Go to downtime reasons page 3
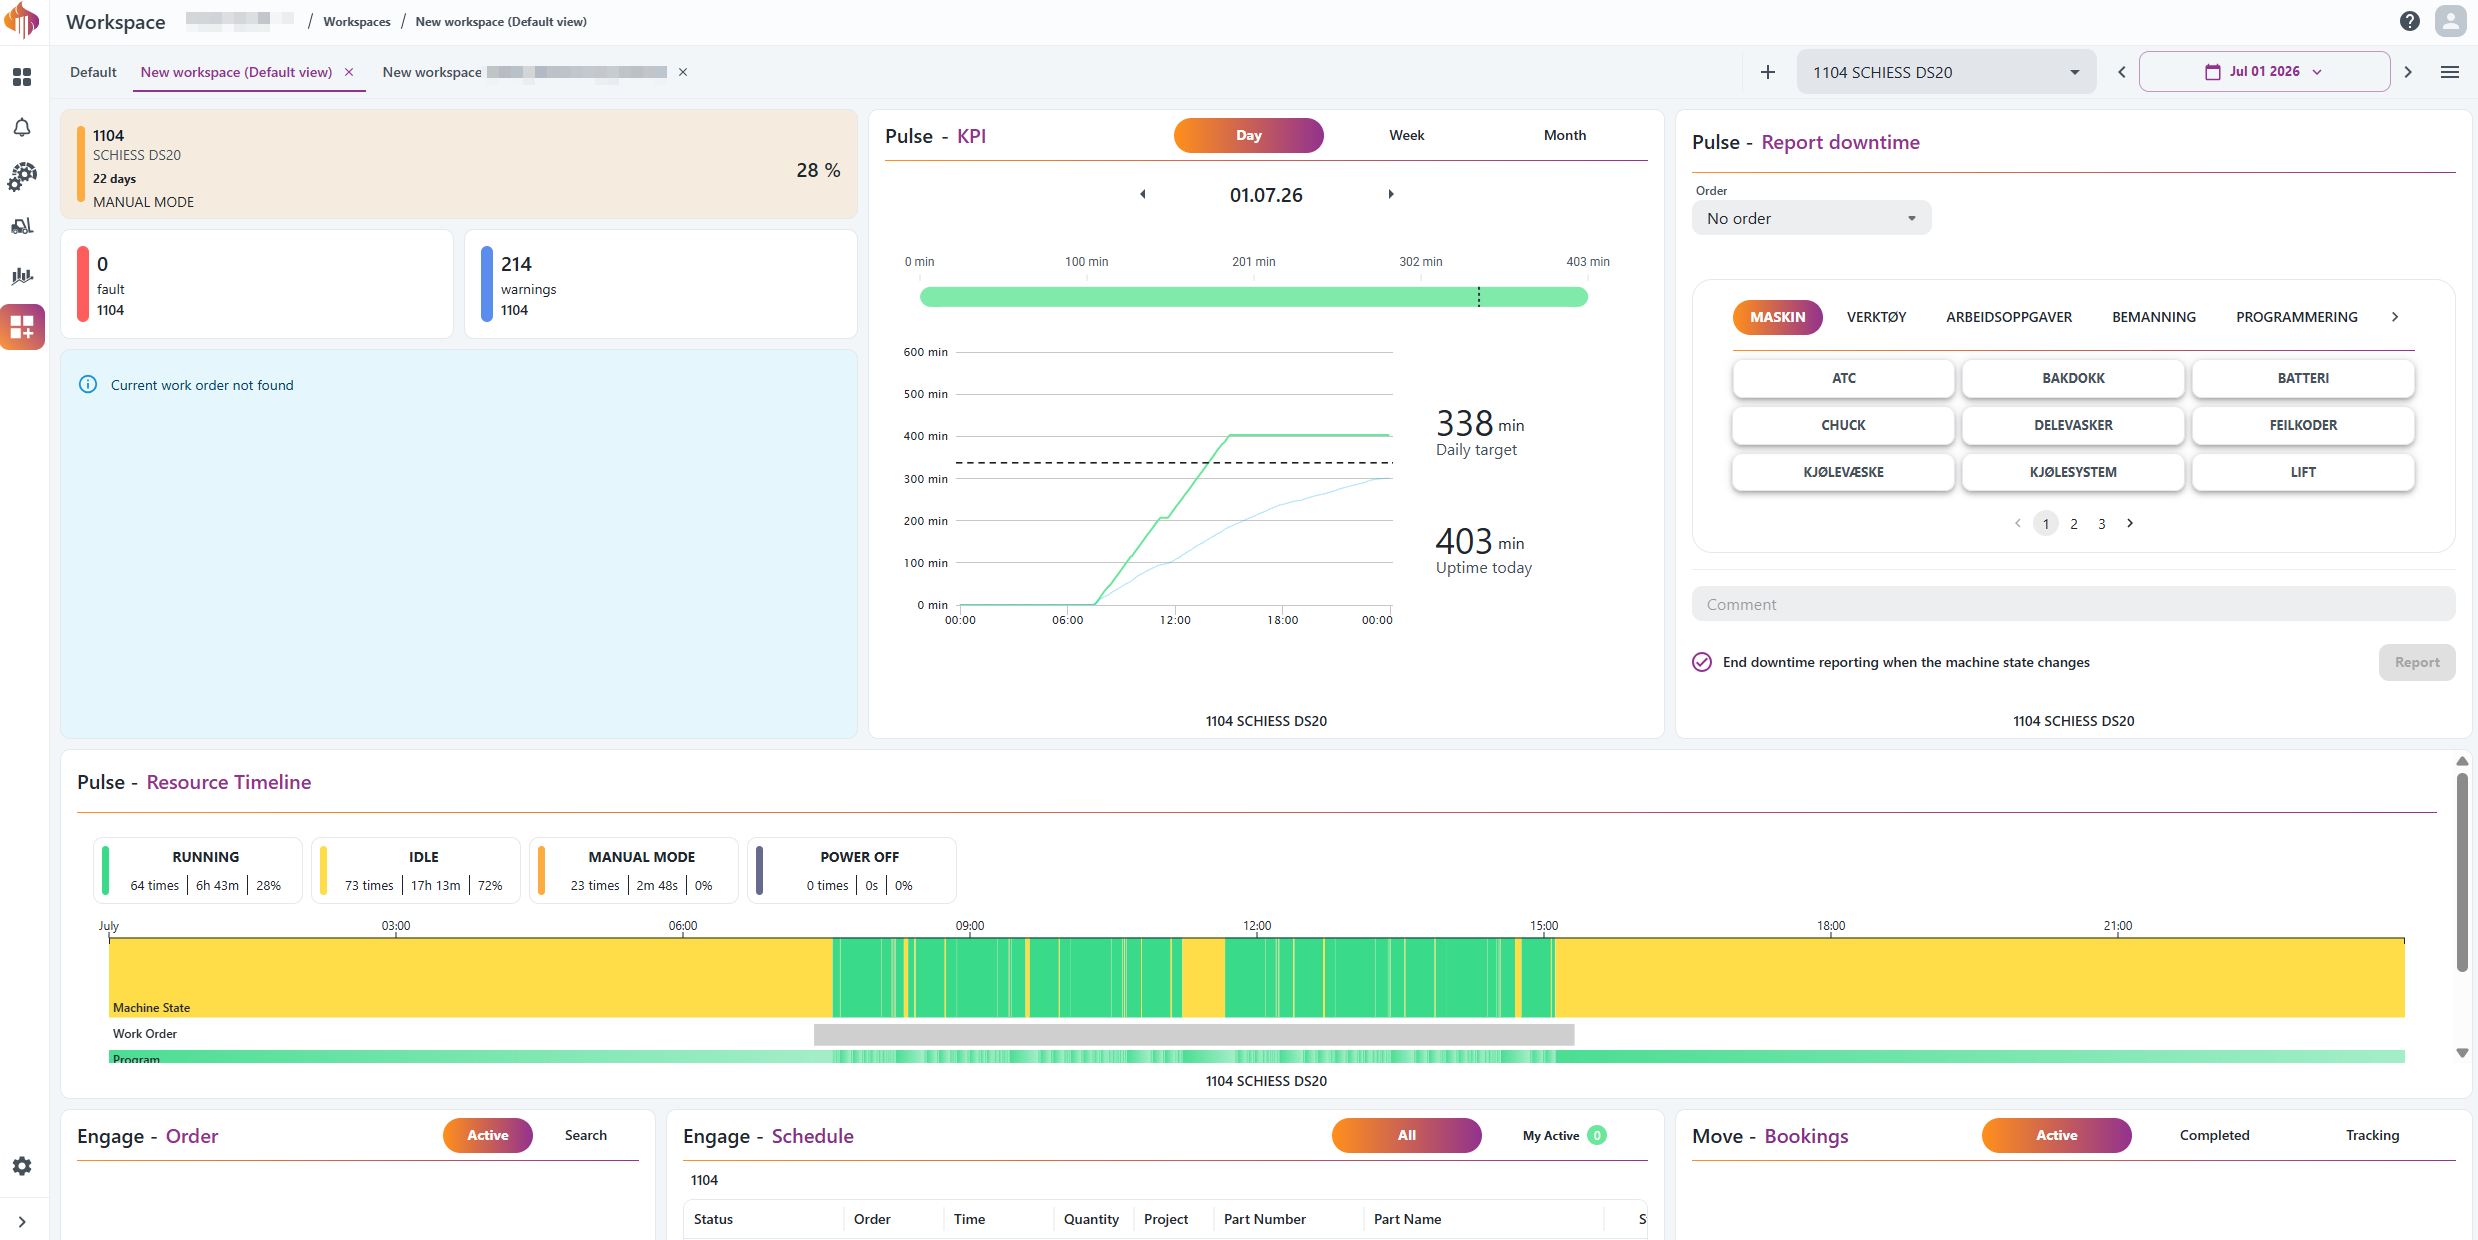The height and width of the screenshot is (1240, 2478). pyautogui.click(x=2102, y=524)
